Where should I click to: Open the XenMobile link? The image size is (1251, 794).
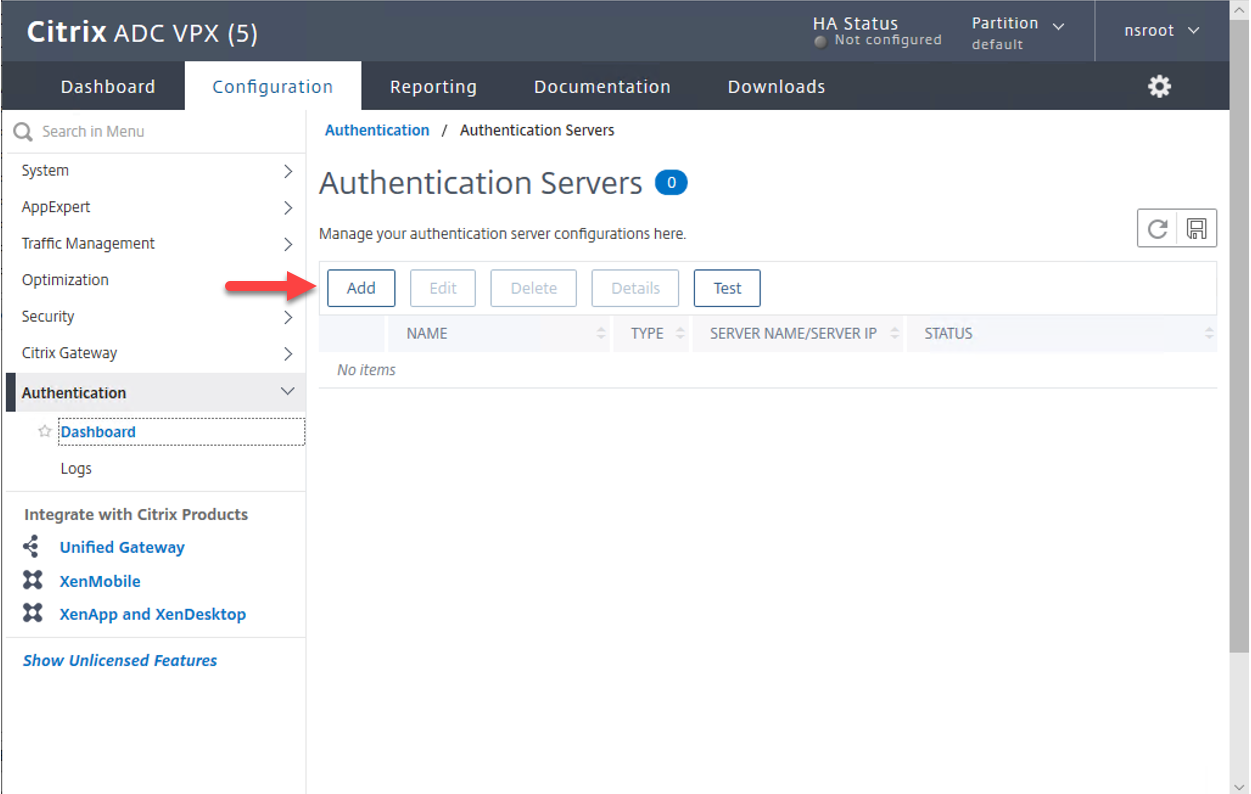point(100,581)
